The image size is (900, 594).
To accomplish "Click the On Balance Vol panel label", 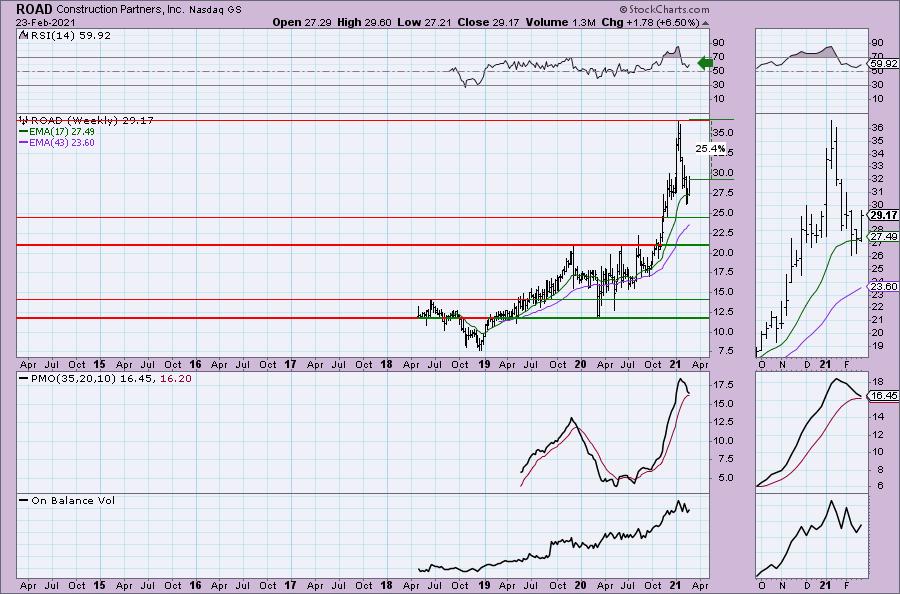I will [67, 500].
